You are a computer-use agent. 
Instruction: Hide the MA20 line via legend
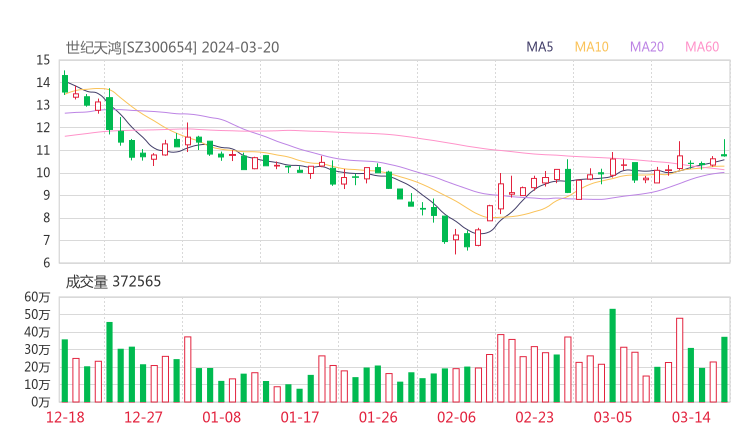(647, 46)
